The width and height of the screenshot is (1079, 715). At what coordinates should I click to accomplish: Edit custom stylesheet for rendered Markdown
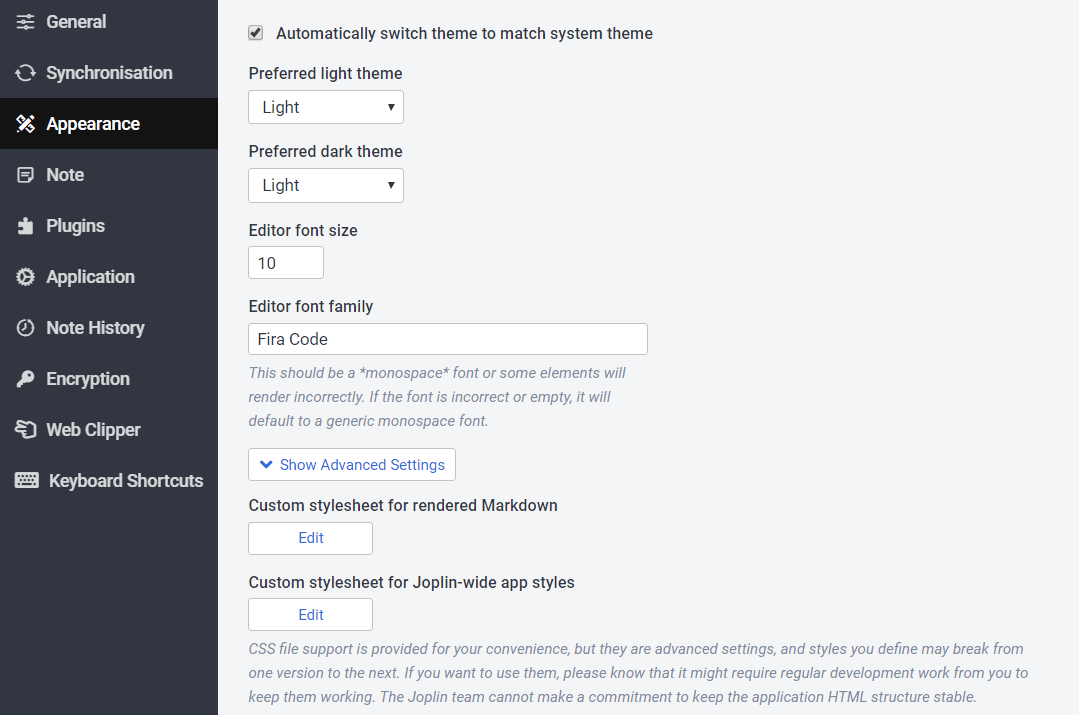pyautogui.click(x=311, y=538)
